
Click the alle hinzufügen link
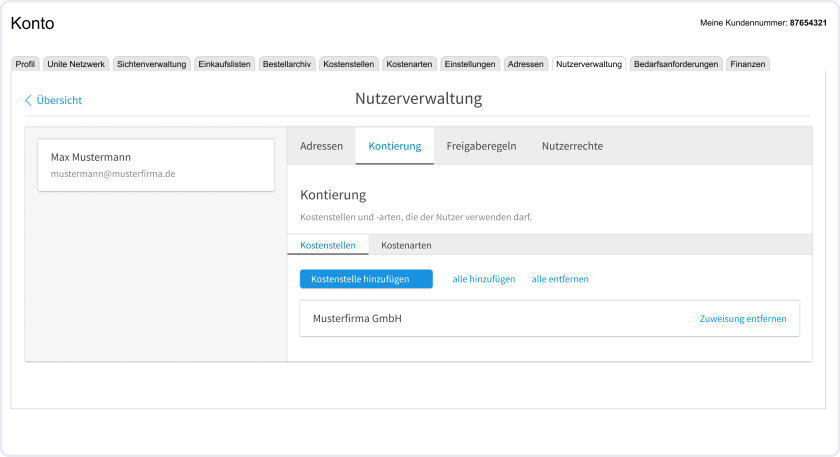tap(484, 279)
